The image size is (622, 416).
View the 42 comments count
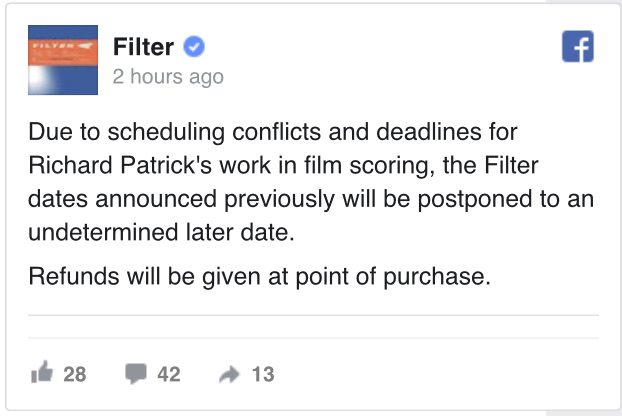point(169,374)
